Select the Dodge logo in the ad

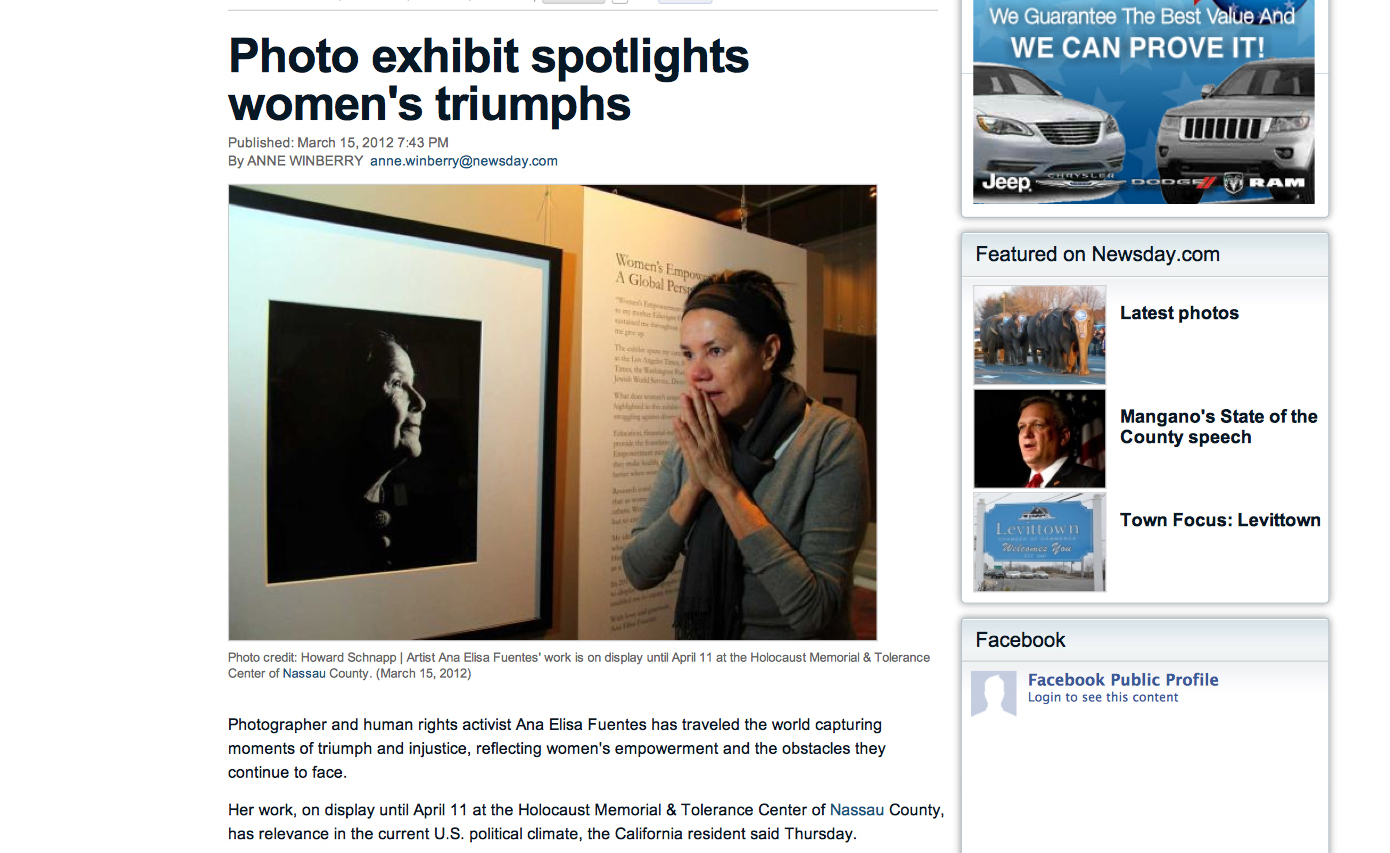1171,183
